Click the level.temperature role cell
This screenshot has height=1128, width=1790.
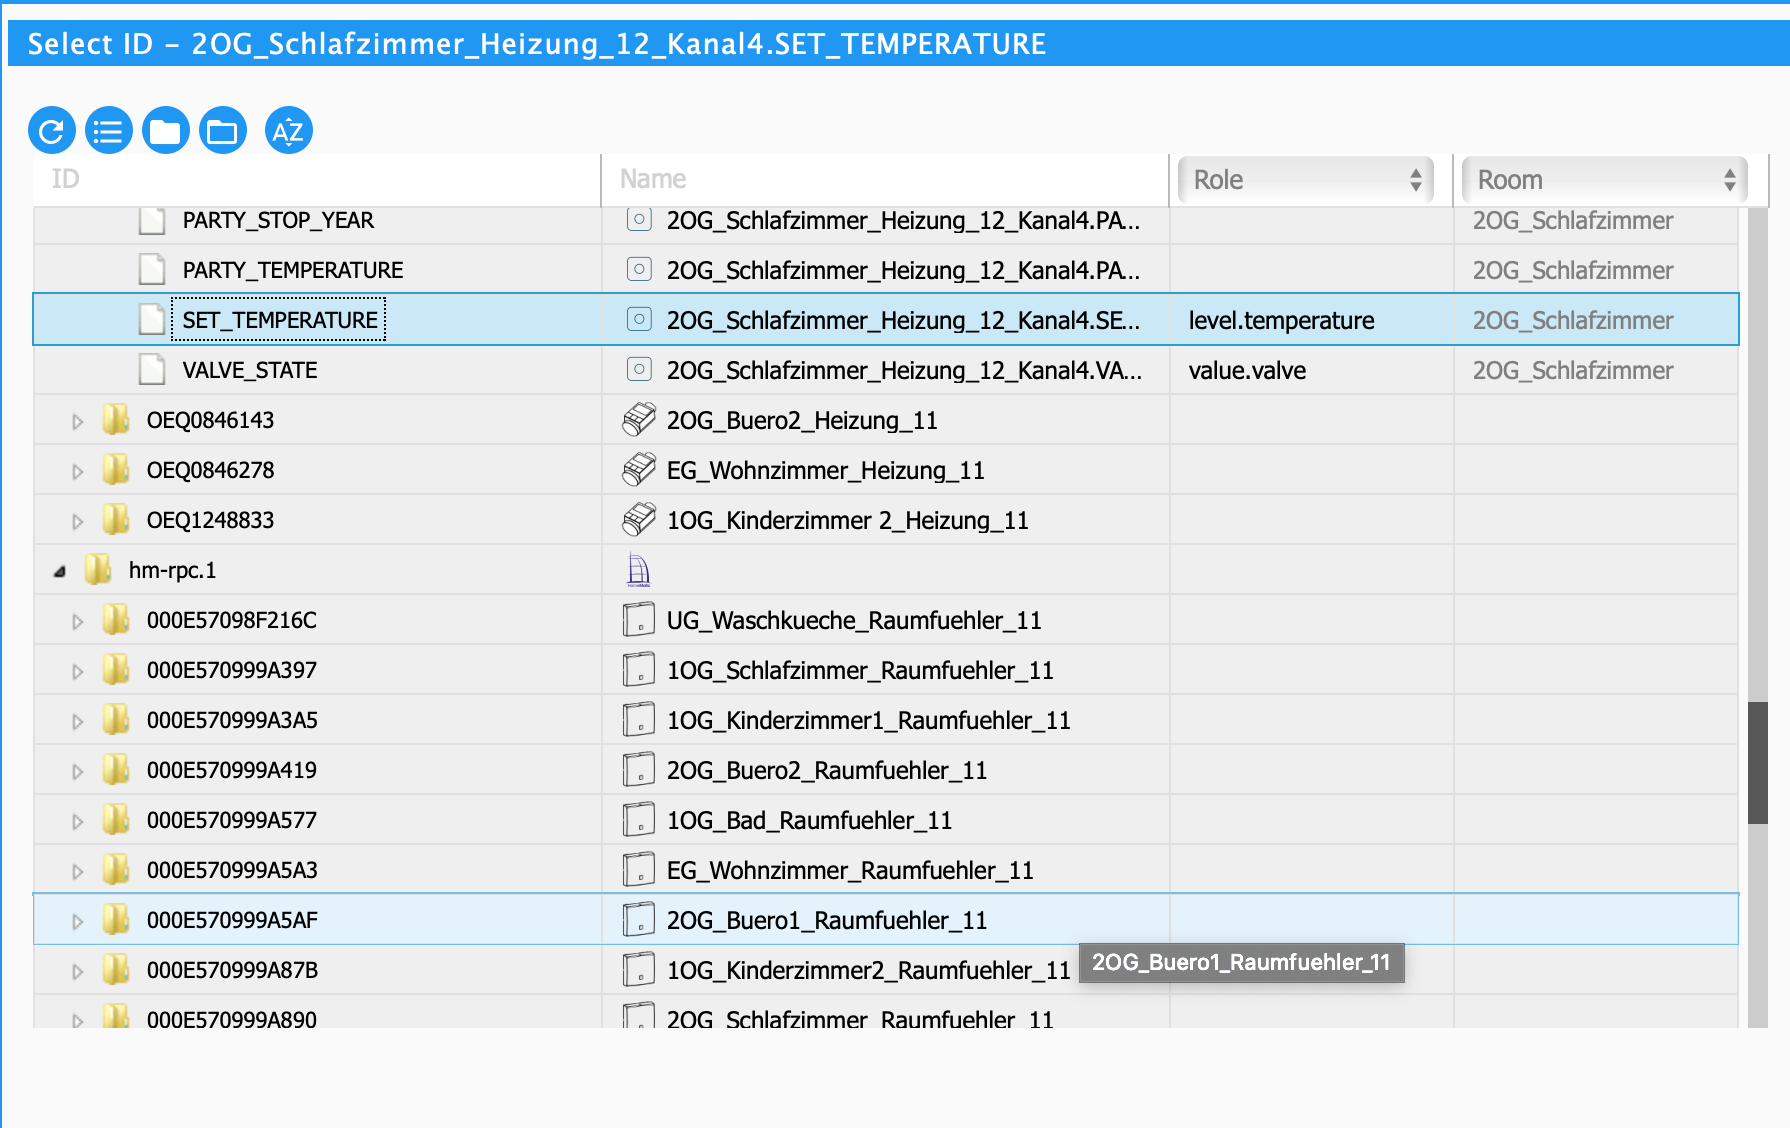pos(1281,320)
